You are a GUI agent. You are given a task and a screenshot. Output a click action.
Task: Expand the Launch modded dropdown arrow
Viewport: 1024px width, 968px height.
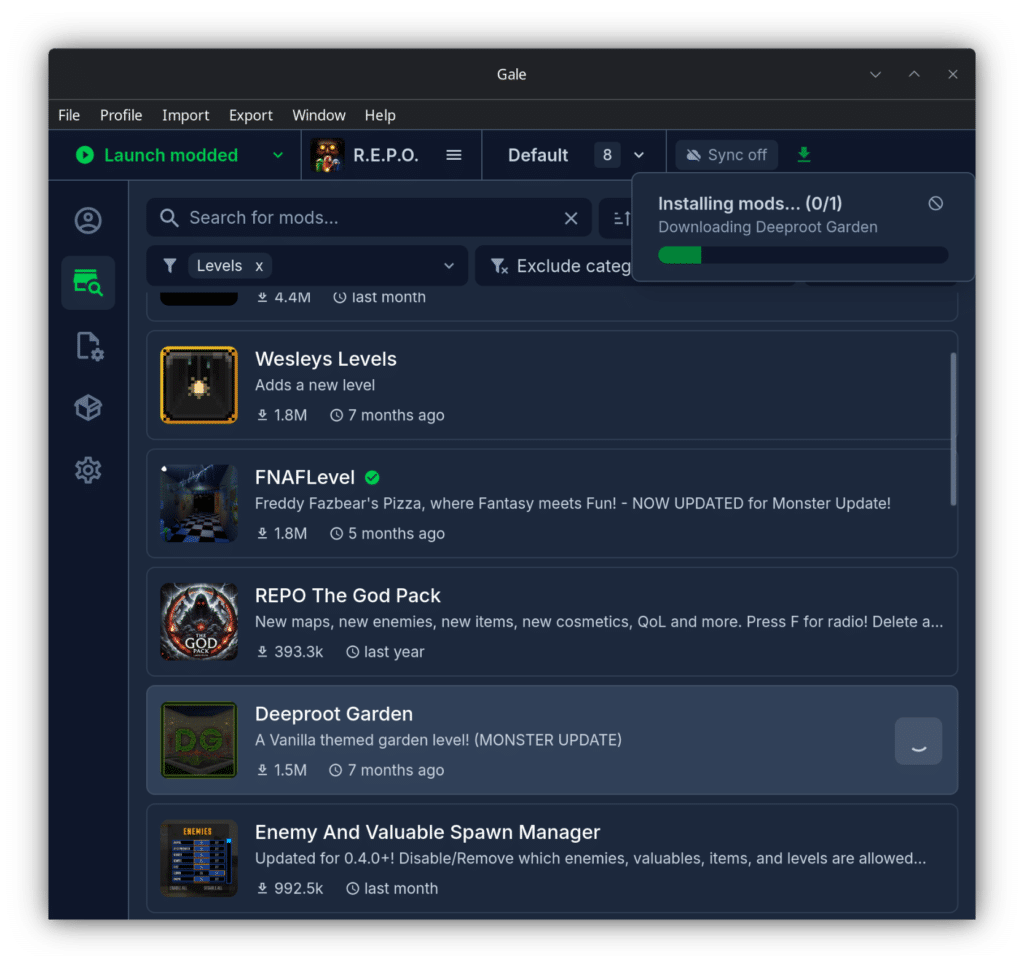point(278,155)
